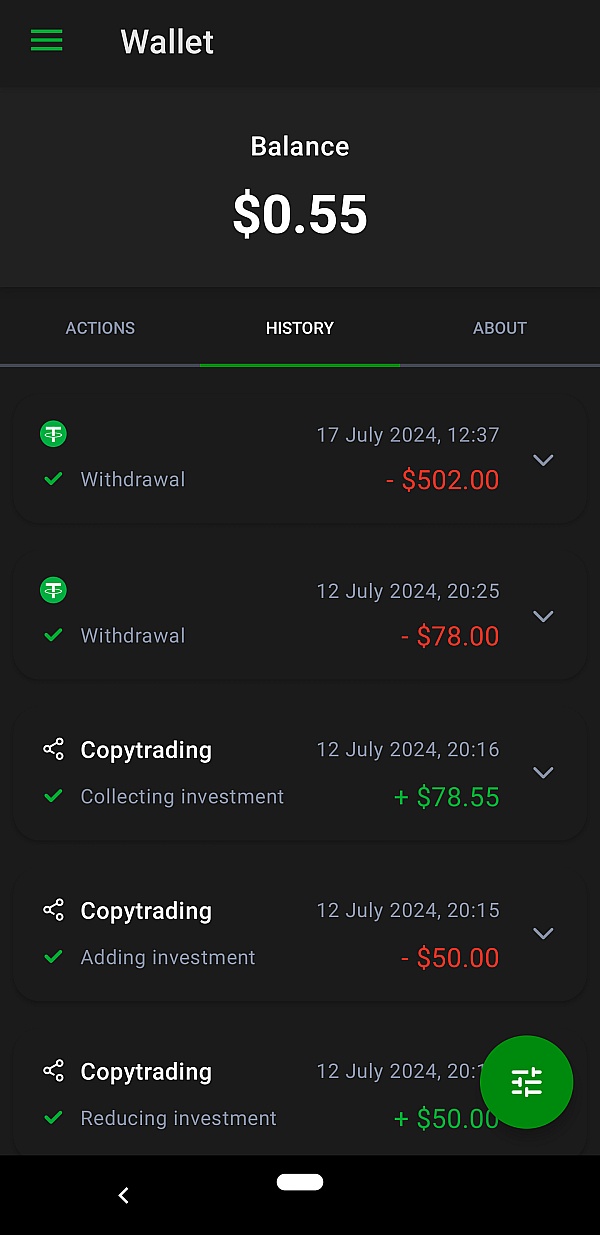Tap the share icon on Adding investment entry
Viewport: 600px width, 1235px height.
(53, 910)
